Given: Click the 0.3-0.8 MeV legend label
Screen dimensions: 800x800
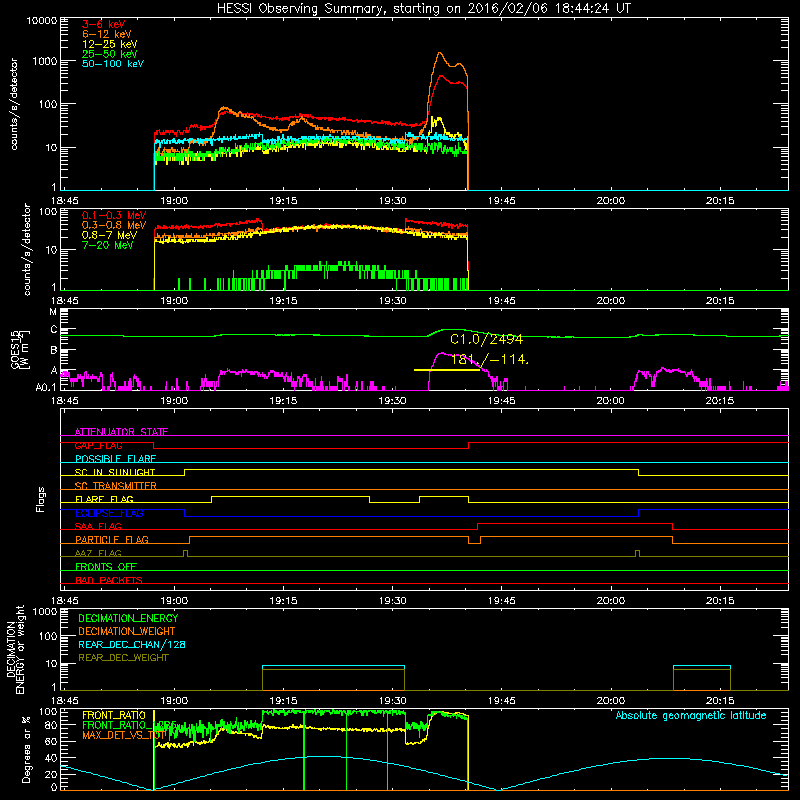Looking at the screenshot, I should 114,225.
